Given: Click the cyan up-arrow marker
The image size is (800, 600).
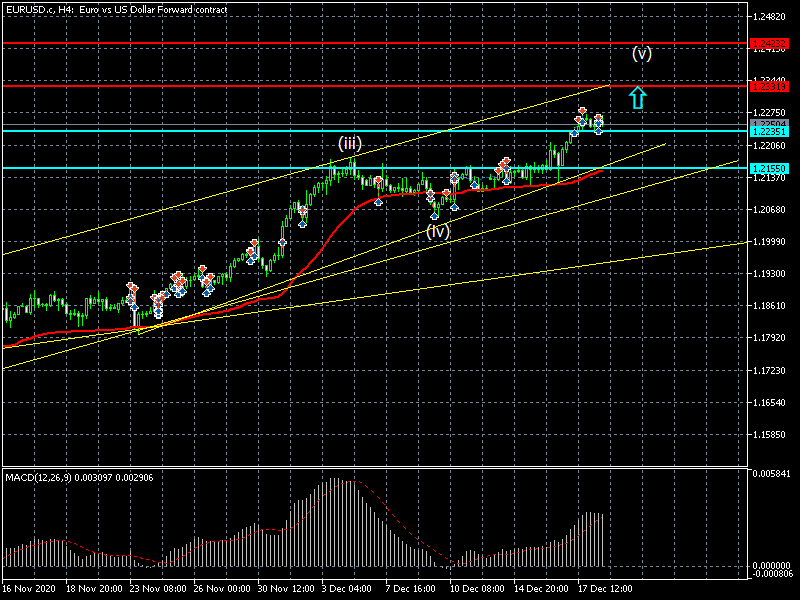Looking at the screenshot, I should (x=638, y=97).
